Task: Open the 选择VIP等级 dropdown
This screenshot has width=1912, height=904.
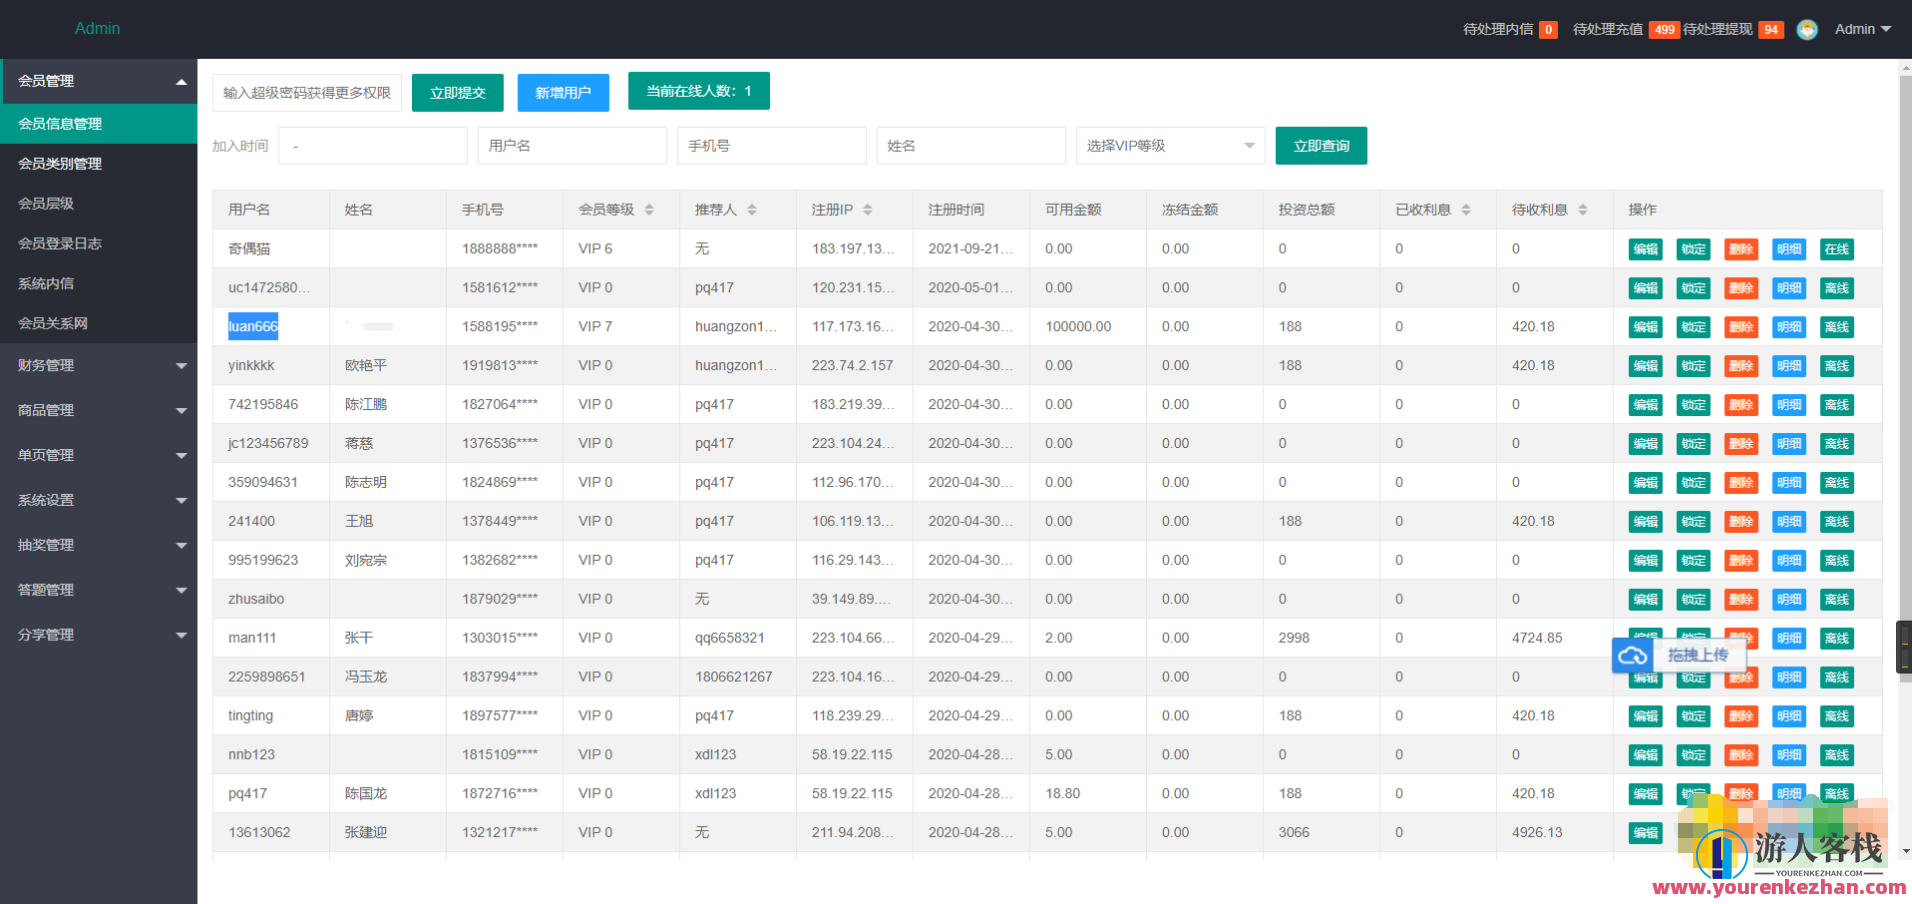Action: pyautogui.click(x=1170, y=146)
